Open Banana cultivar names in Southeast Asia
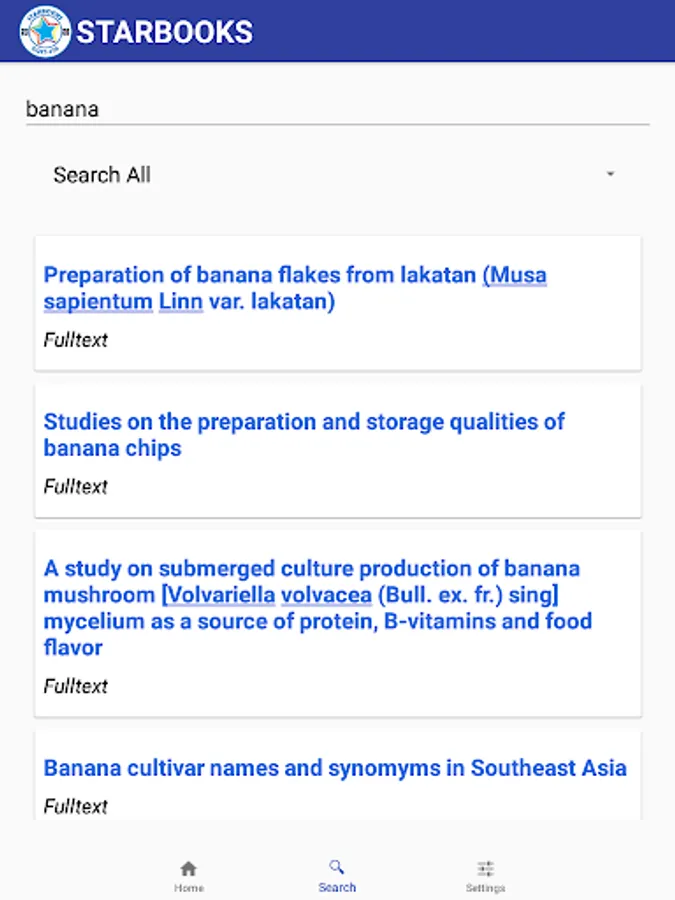This screenshot has height=900, width=675. (335, 768)
